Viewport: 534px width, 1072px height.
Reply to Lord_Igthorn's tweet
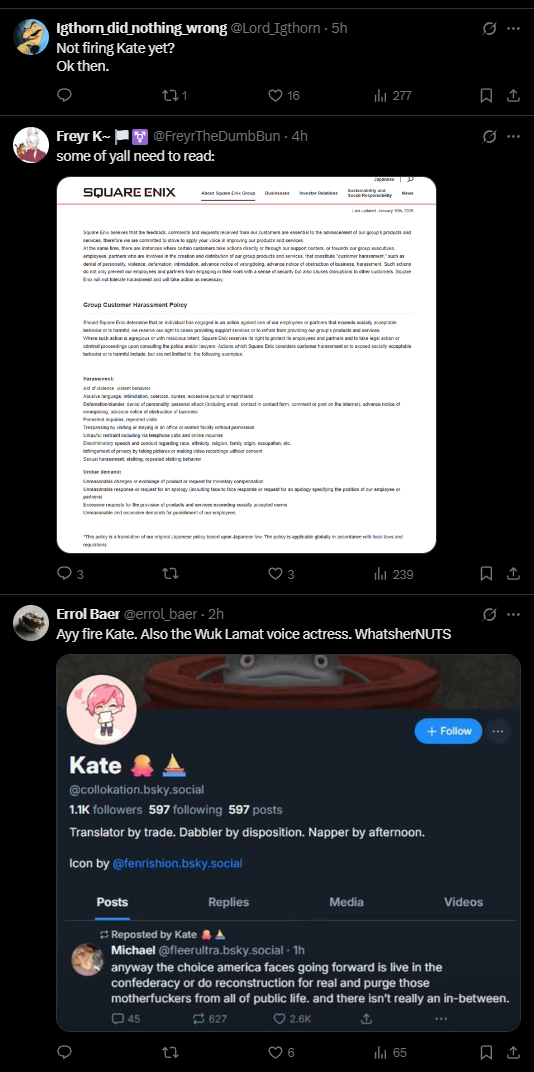(x=64, y=96)
